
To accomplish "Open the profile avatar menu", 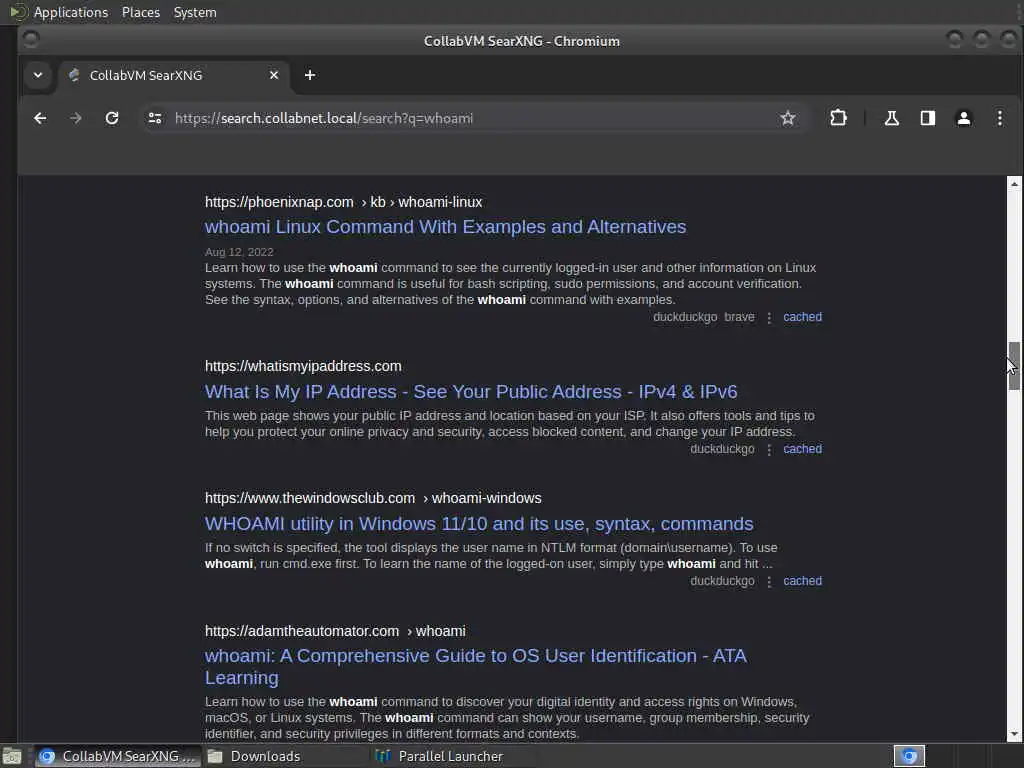I will [x=963, y=118].
